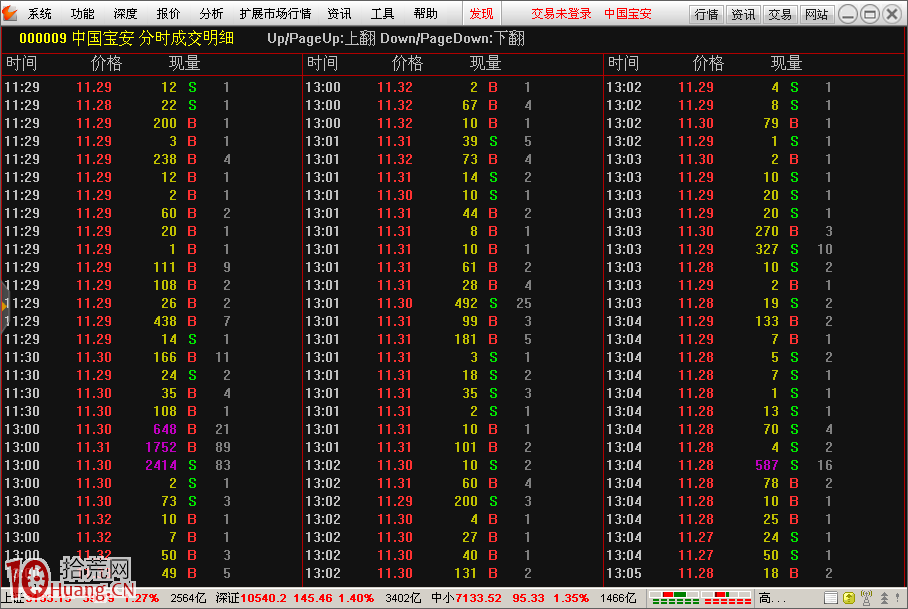
Task: Open the 工具 menu
Action: point(382,14)
